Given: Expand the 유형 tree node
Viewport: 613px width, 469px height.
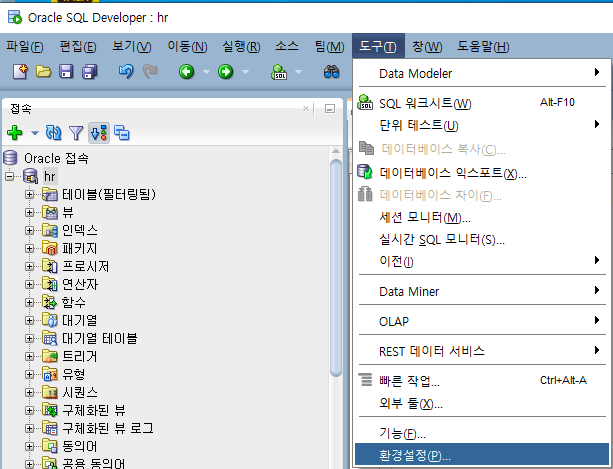Looking at the screenshot, I should tap(29, 374).
